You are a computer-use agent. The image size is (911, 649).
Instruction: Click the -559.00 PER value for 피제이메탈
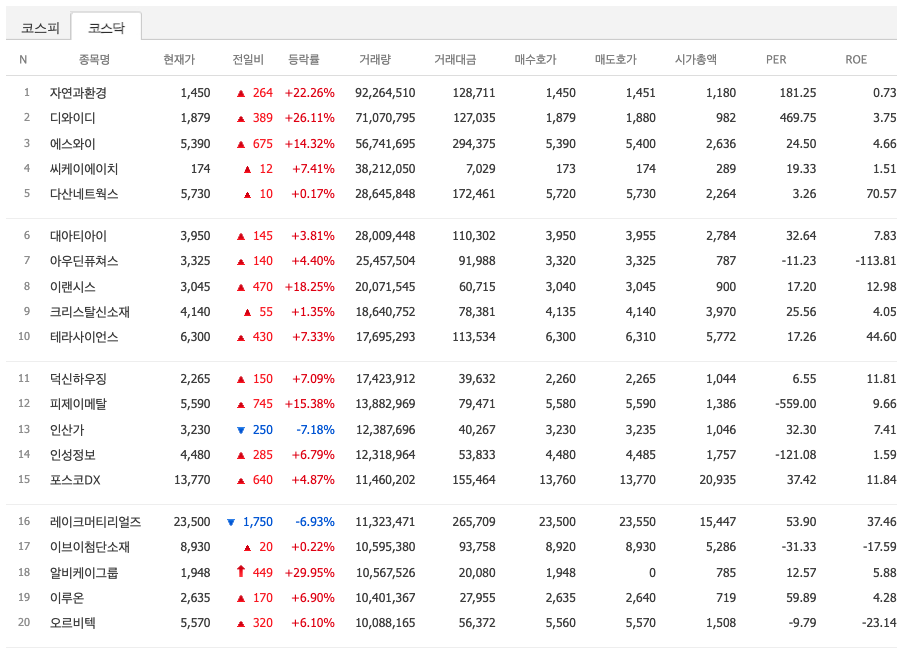pos(796,404)
